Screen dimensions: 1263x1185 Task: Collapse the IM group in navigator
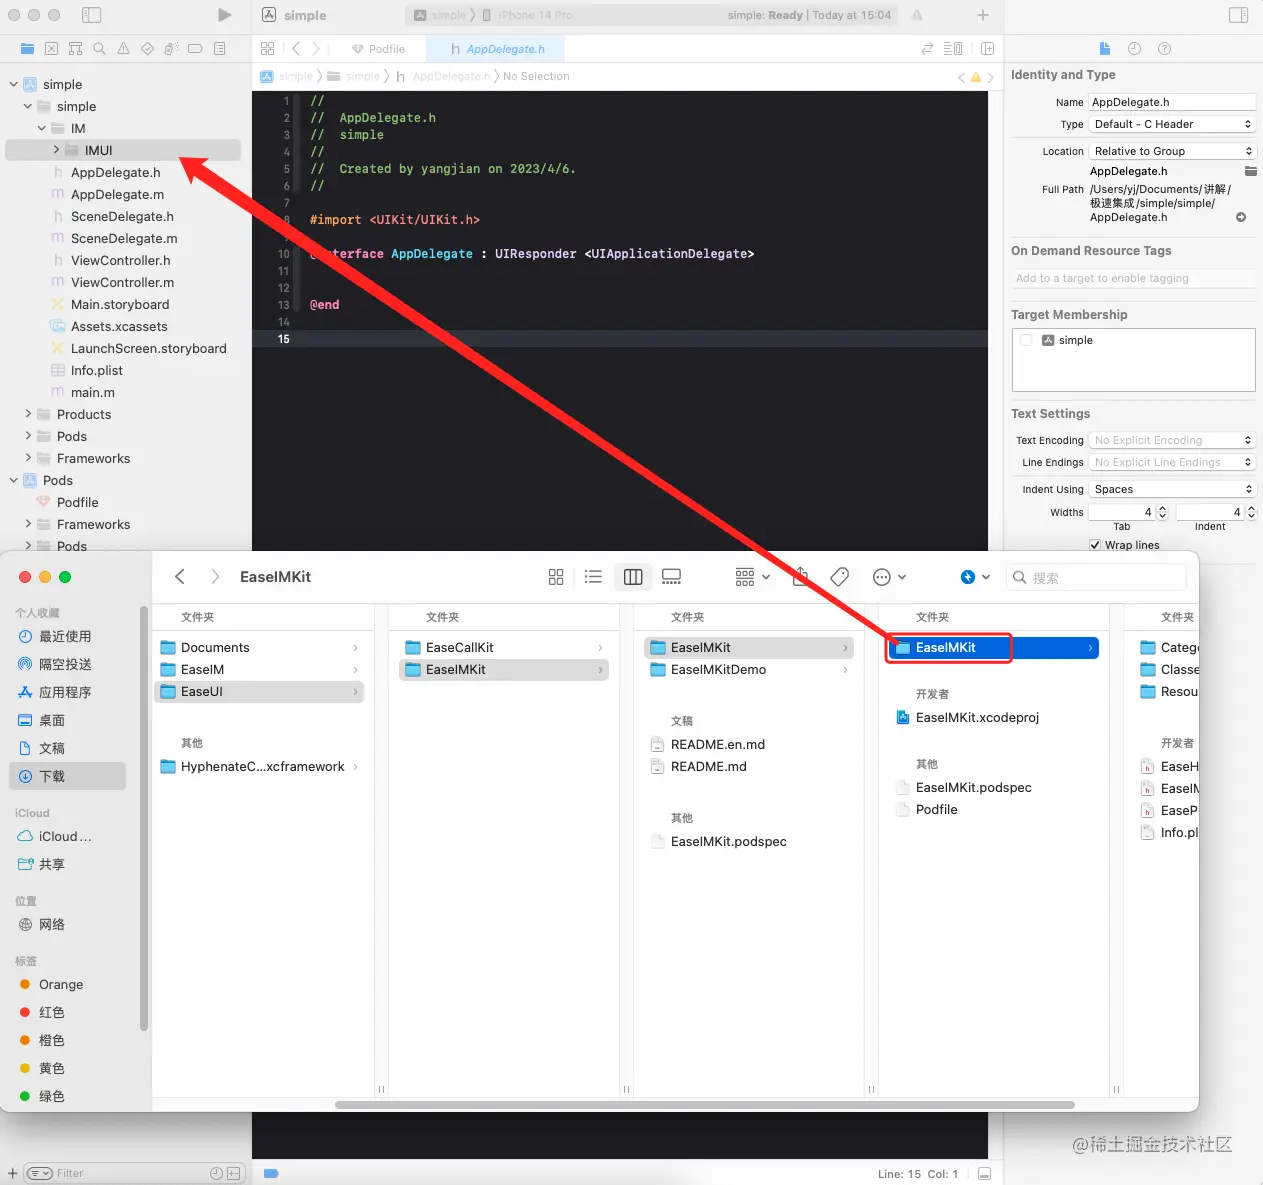(42, 128)
